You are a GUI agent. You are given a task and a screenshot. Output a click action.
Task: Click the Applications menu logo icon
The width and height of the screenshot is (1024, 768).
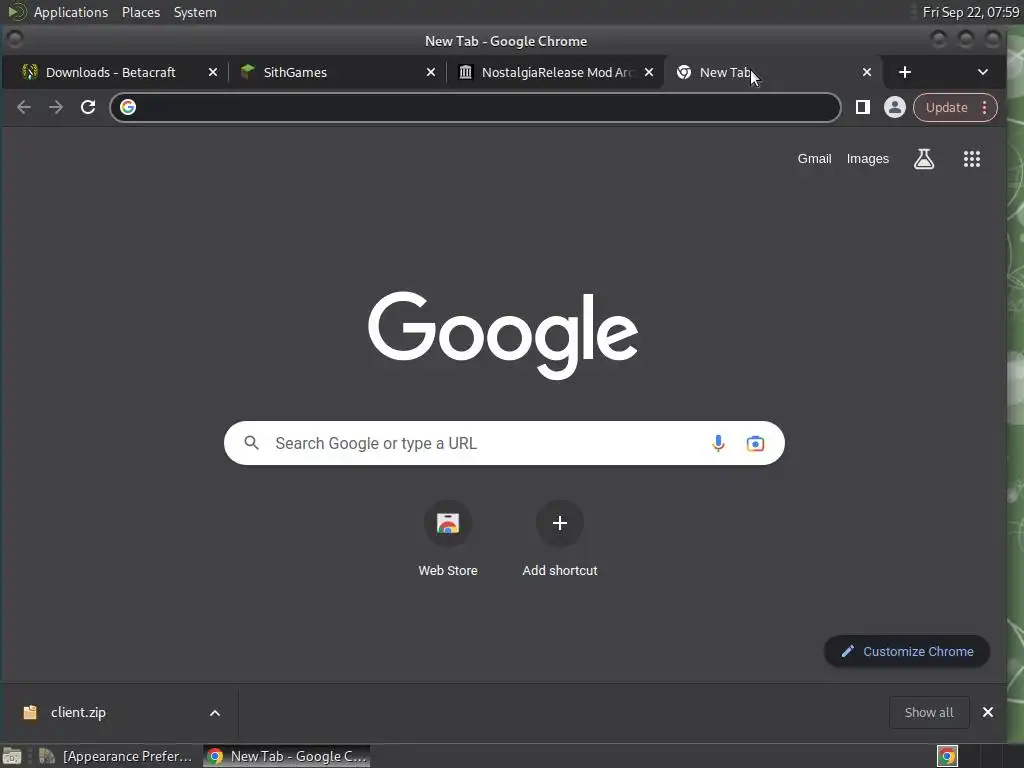[17, 12]
